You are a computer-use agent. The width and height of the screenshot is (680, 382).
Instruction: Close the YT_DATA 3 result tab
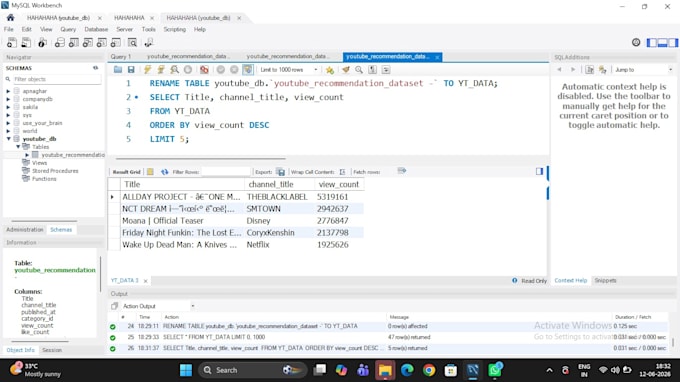(x=145, y=281)
